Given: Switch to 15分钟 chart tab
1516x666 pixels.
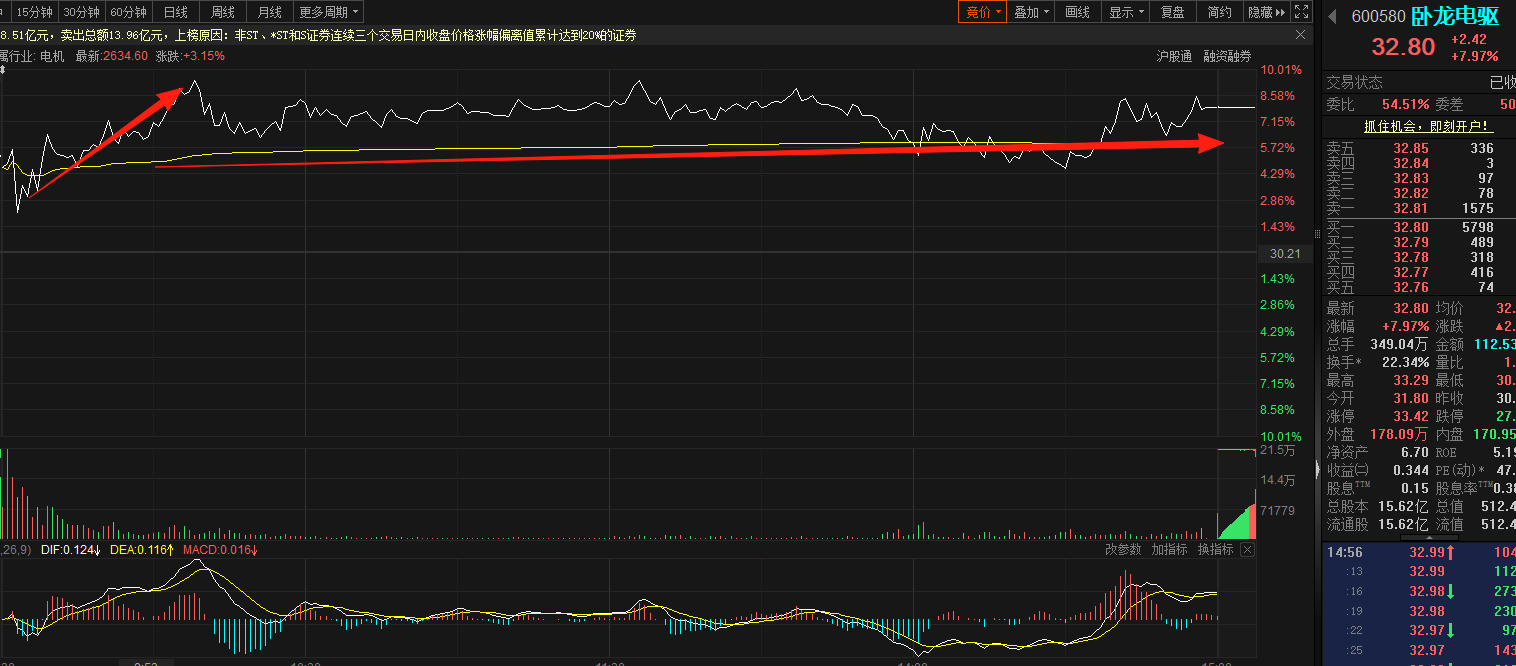Looking at the screenshot, I should 34,12.
